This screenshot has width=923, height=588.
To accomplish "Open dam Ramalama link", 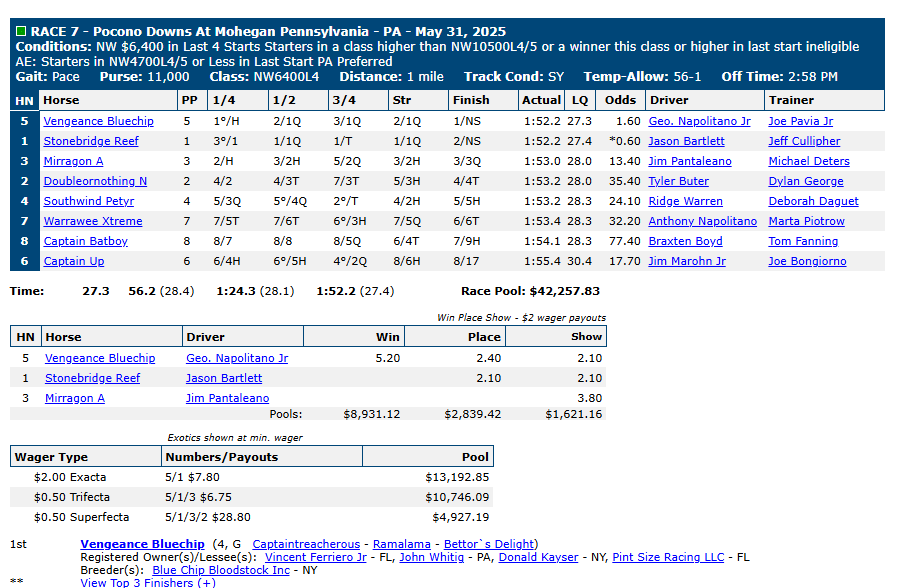I will click(401, 544).
